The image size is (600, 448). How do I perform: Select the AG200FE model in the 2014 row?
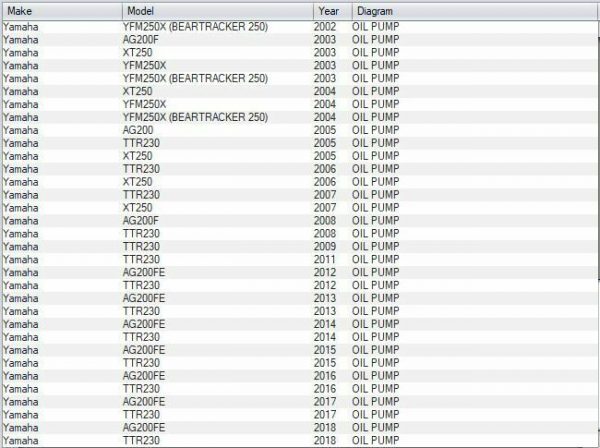coord(144,324)
